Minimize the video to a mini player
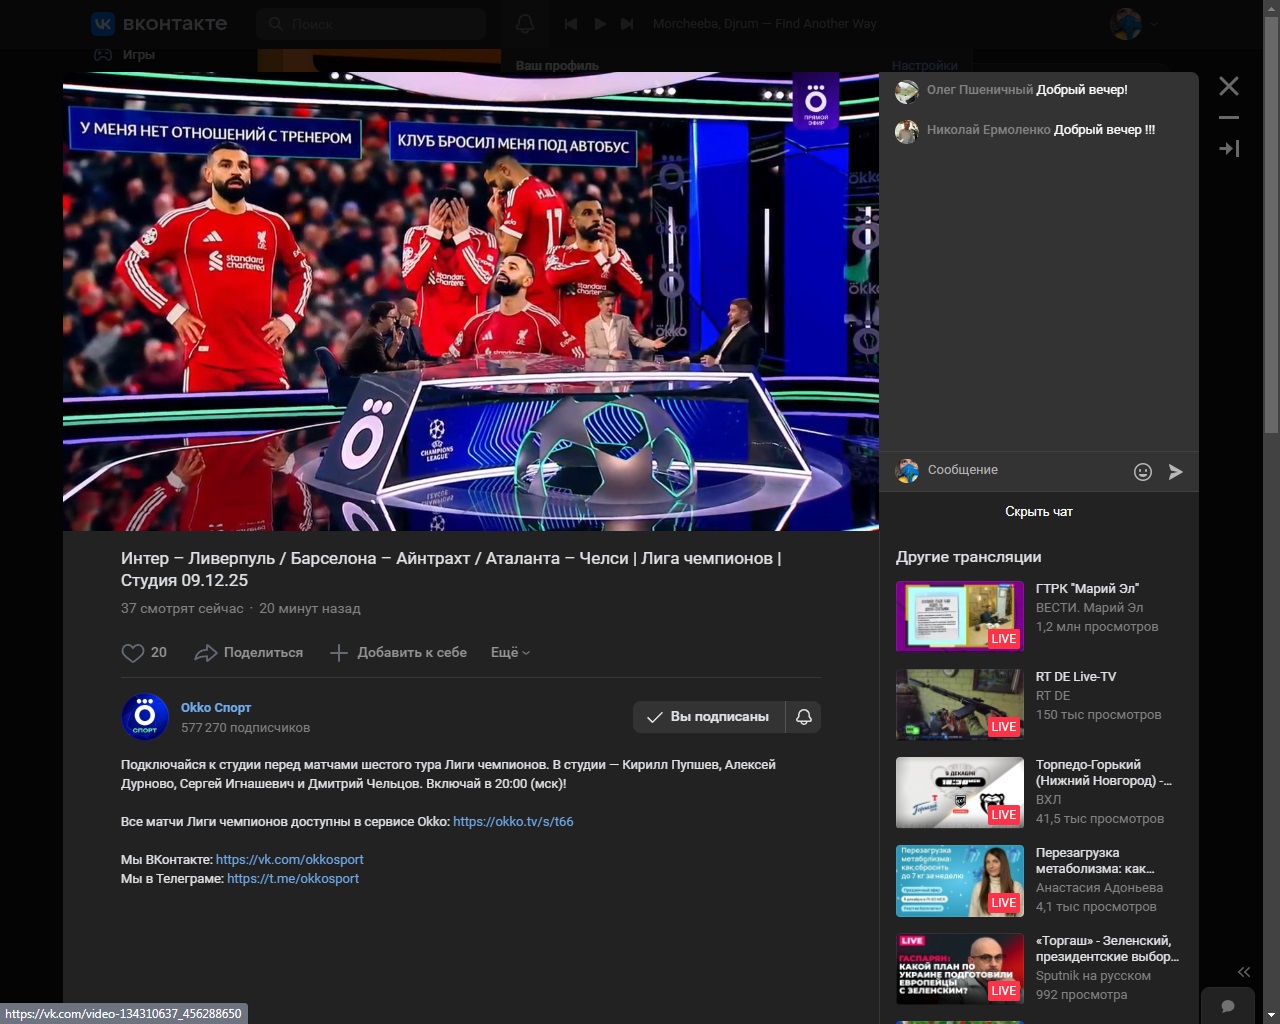This screenshot has width=1280, height=1024. pyautogui.click(x=1229, y=118)
